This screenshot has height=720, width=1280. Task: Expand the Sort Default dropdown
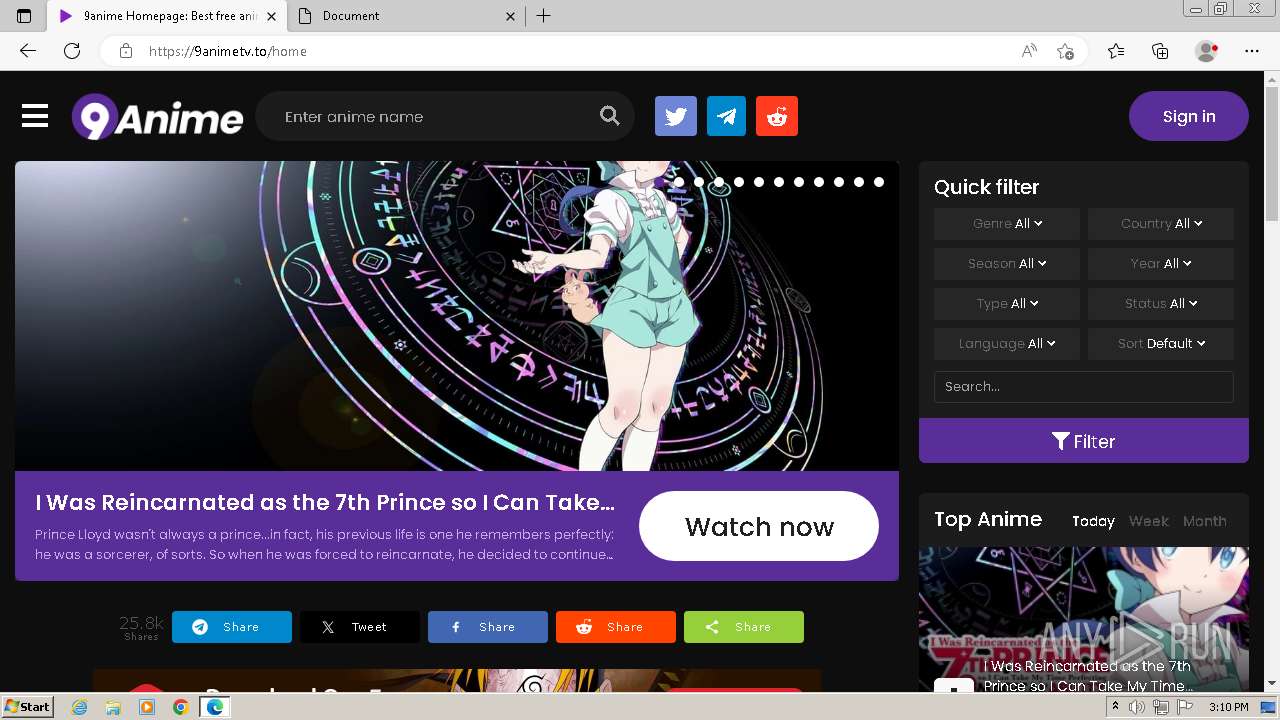click(x=1161, y=344)
